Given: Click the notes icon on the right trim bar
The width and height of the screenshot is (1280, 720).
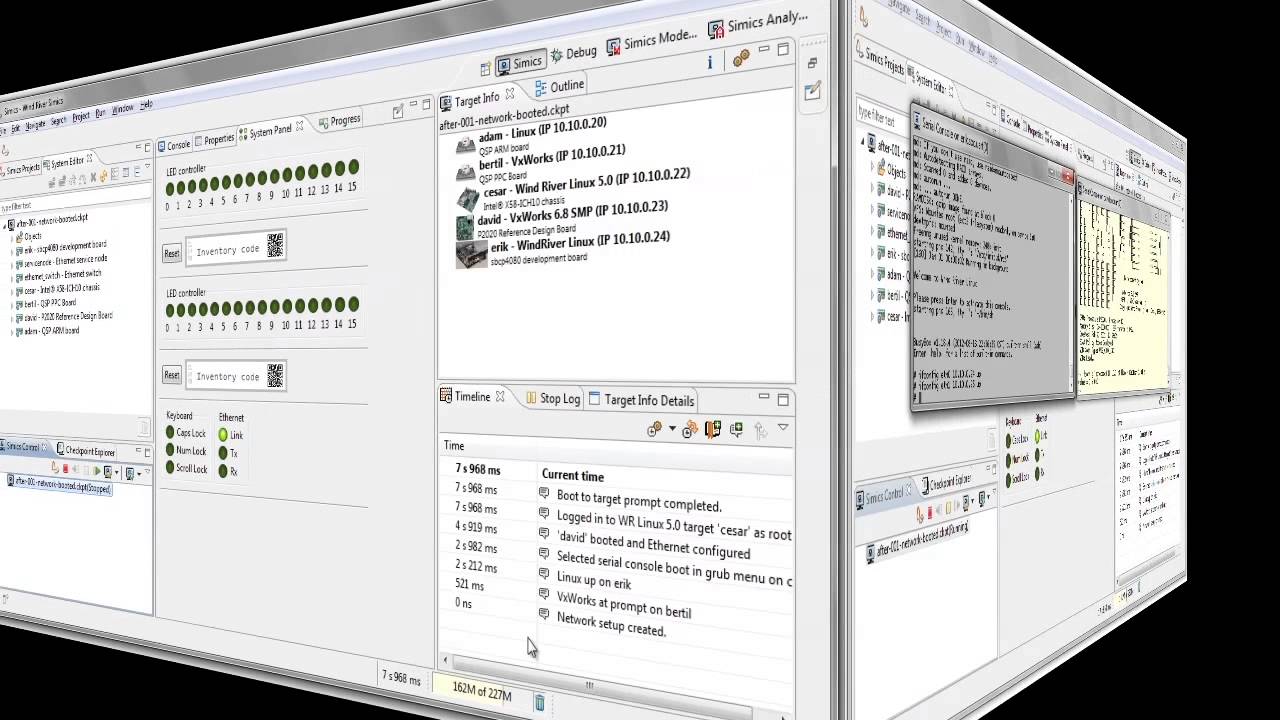Looking at the screenshot, I should (812, 92).
